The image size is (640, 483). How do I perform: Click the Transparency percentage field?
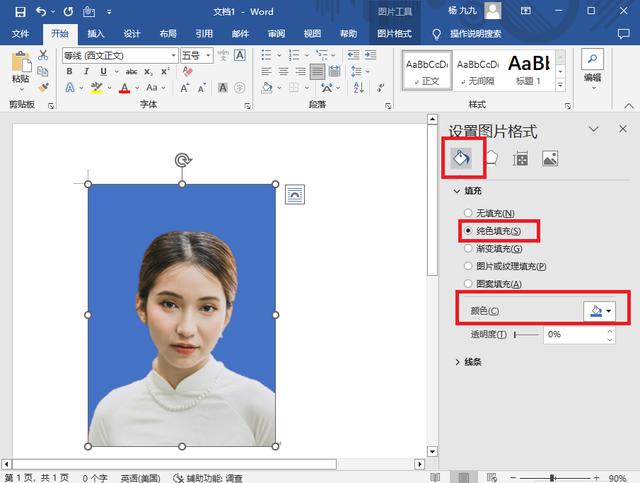click(575, 334)
